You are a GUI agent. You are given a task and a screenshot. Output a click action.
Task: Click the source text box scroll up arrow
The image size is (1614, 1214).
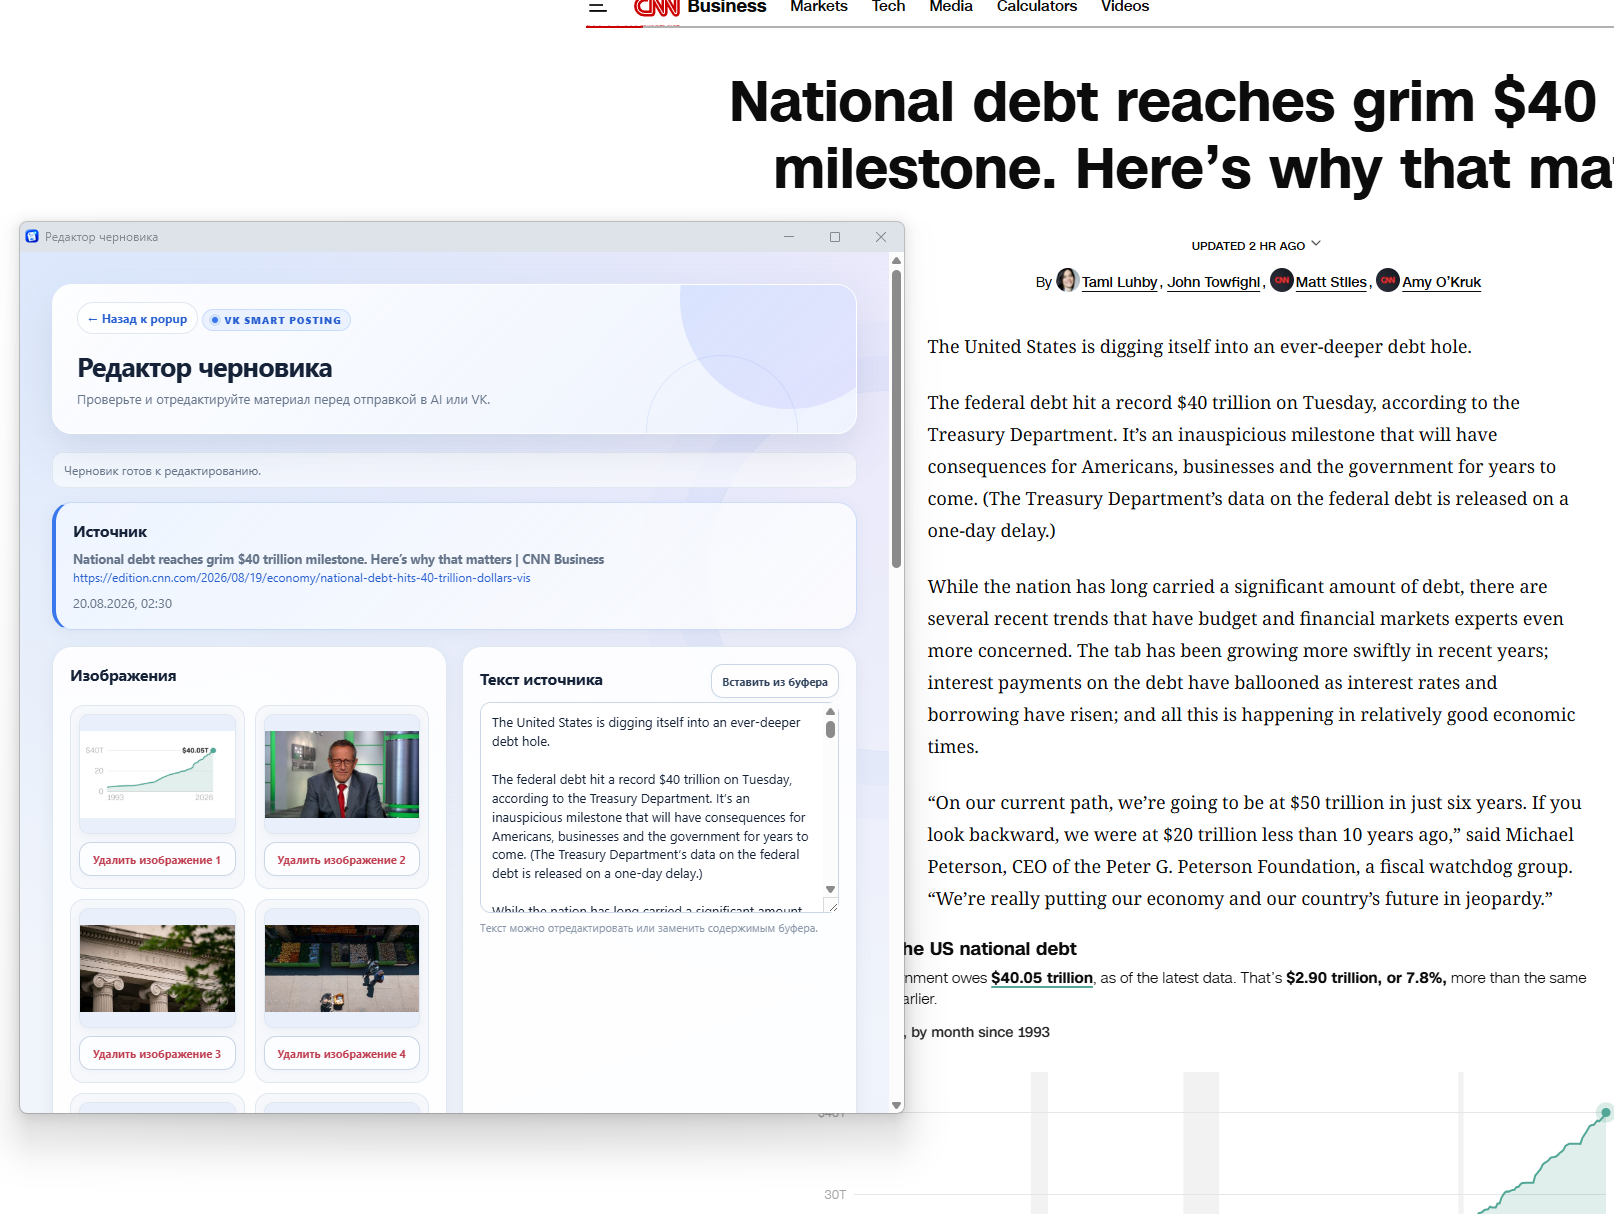click(x=830, y=712)
